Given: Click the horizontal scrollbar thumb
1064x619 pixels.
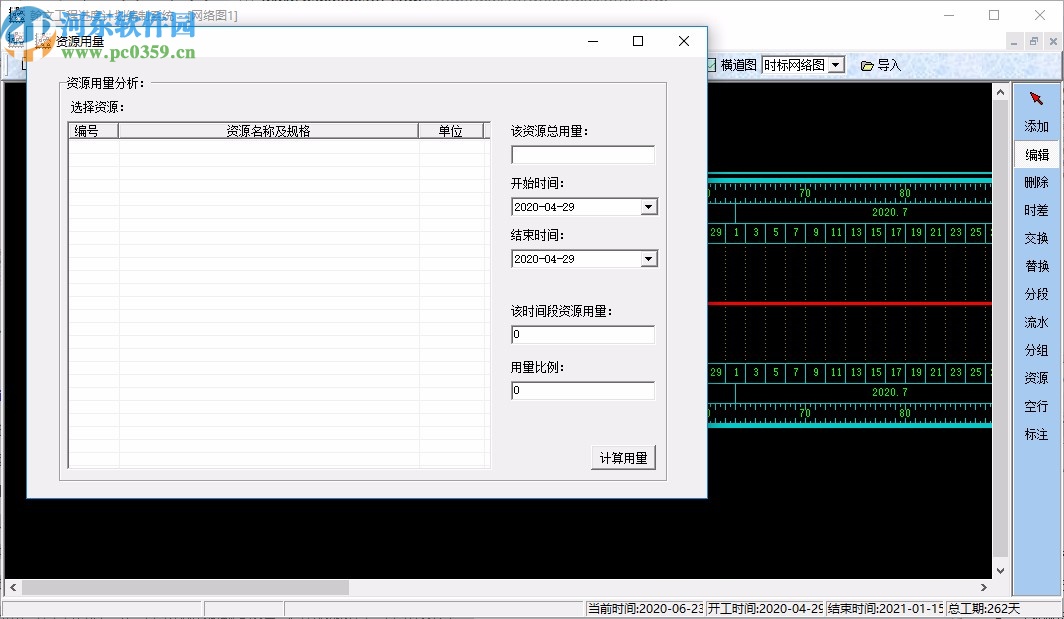Looking at the screenshot, I should (185, 588).
